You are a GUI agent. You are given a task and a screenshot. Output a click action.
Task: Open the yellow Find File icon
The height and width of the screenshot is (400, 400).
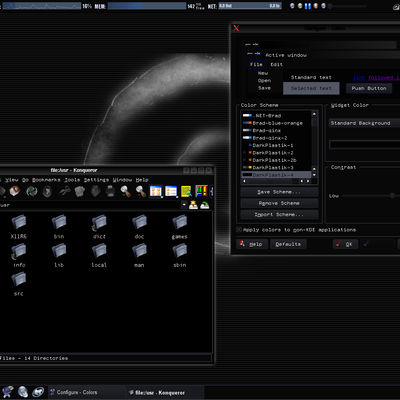(186, 191)
